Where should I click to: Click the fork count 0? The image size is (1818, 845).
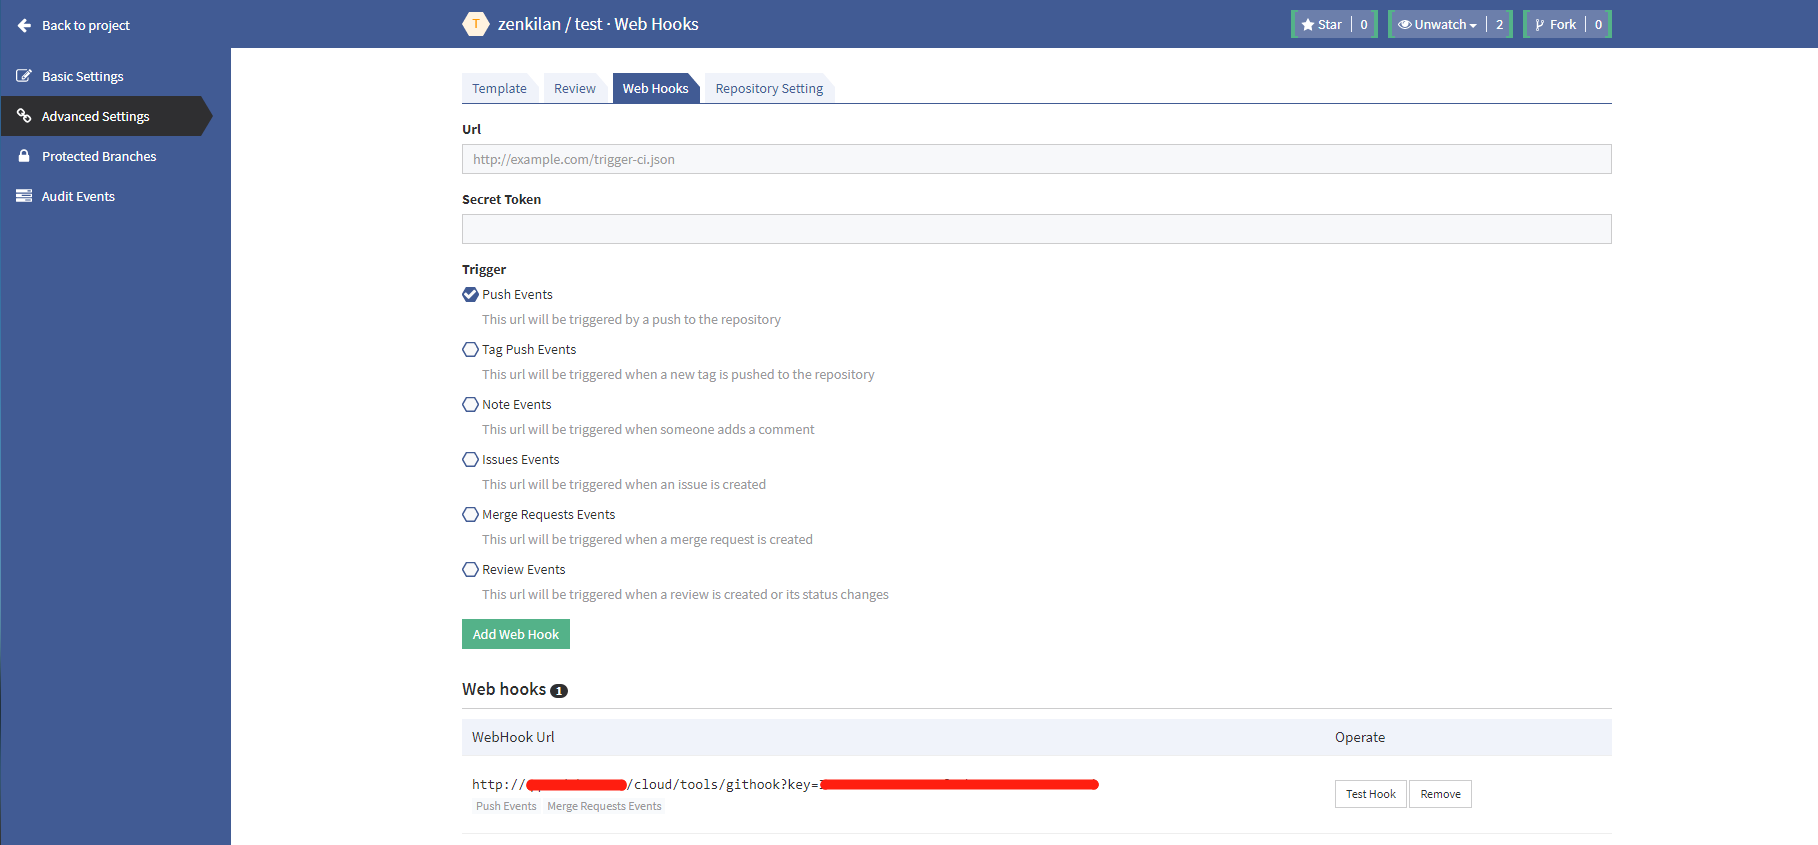[1598, 25]
